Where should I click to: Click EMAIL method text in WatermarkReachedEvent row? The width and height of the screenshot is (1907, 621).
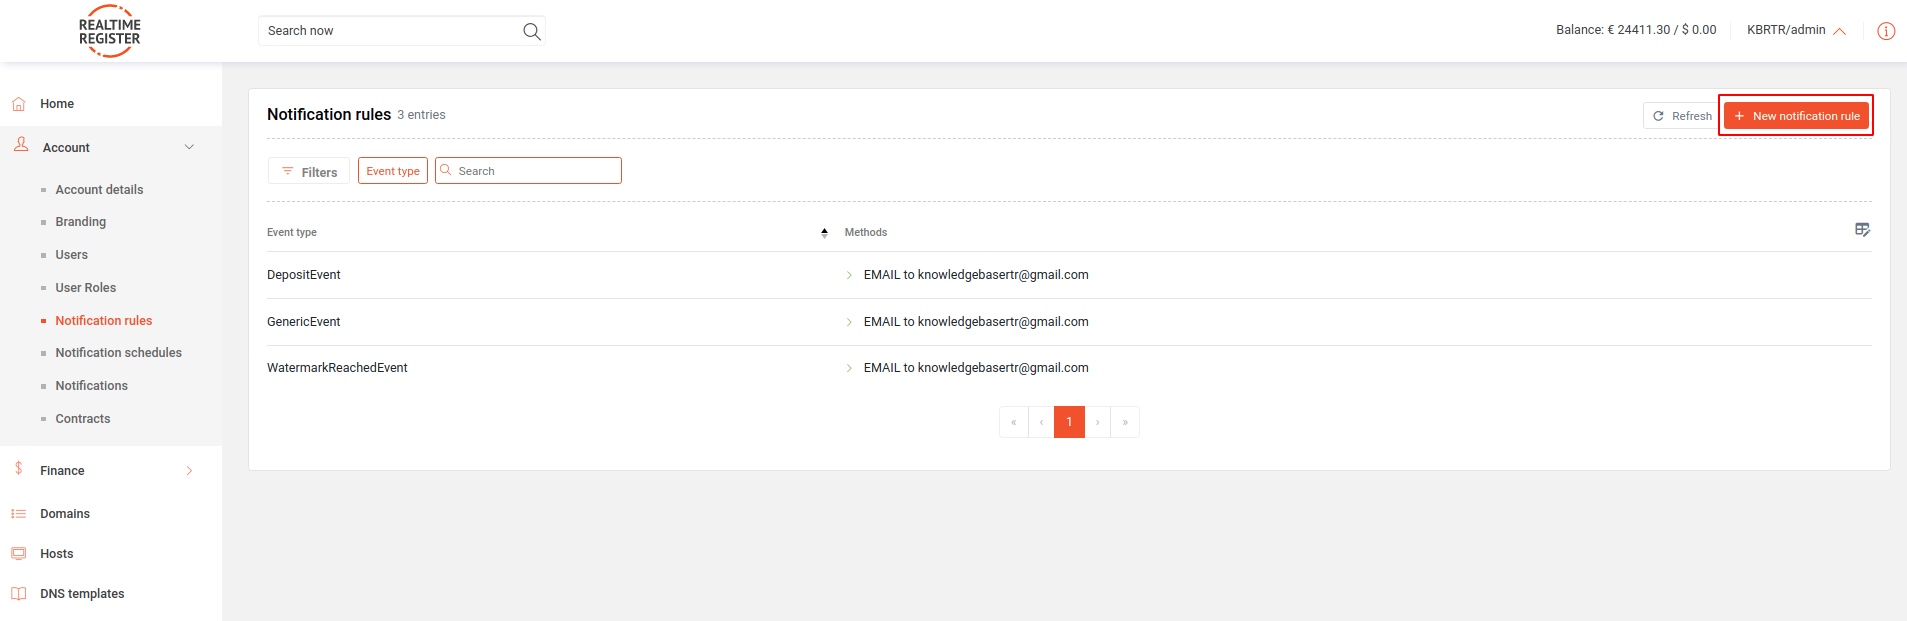tap(976, 368)
